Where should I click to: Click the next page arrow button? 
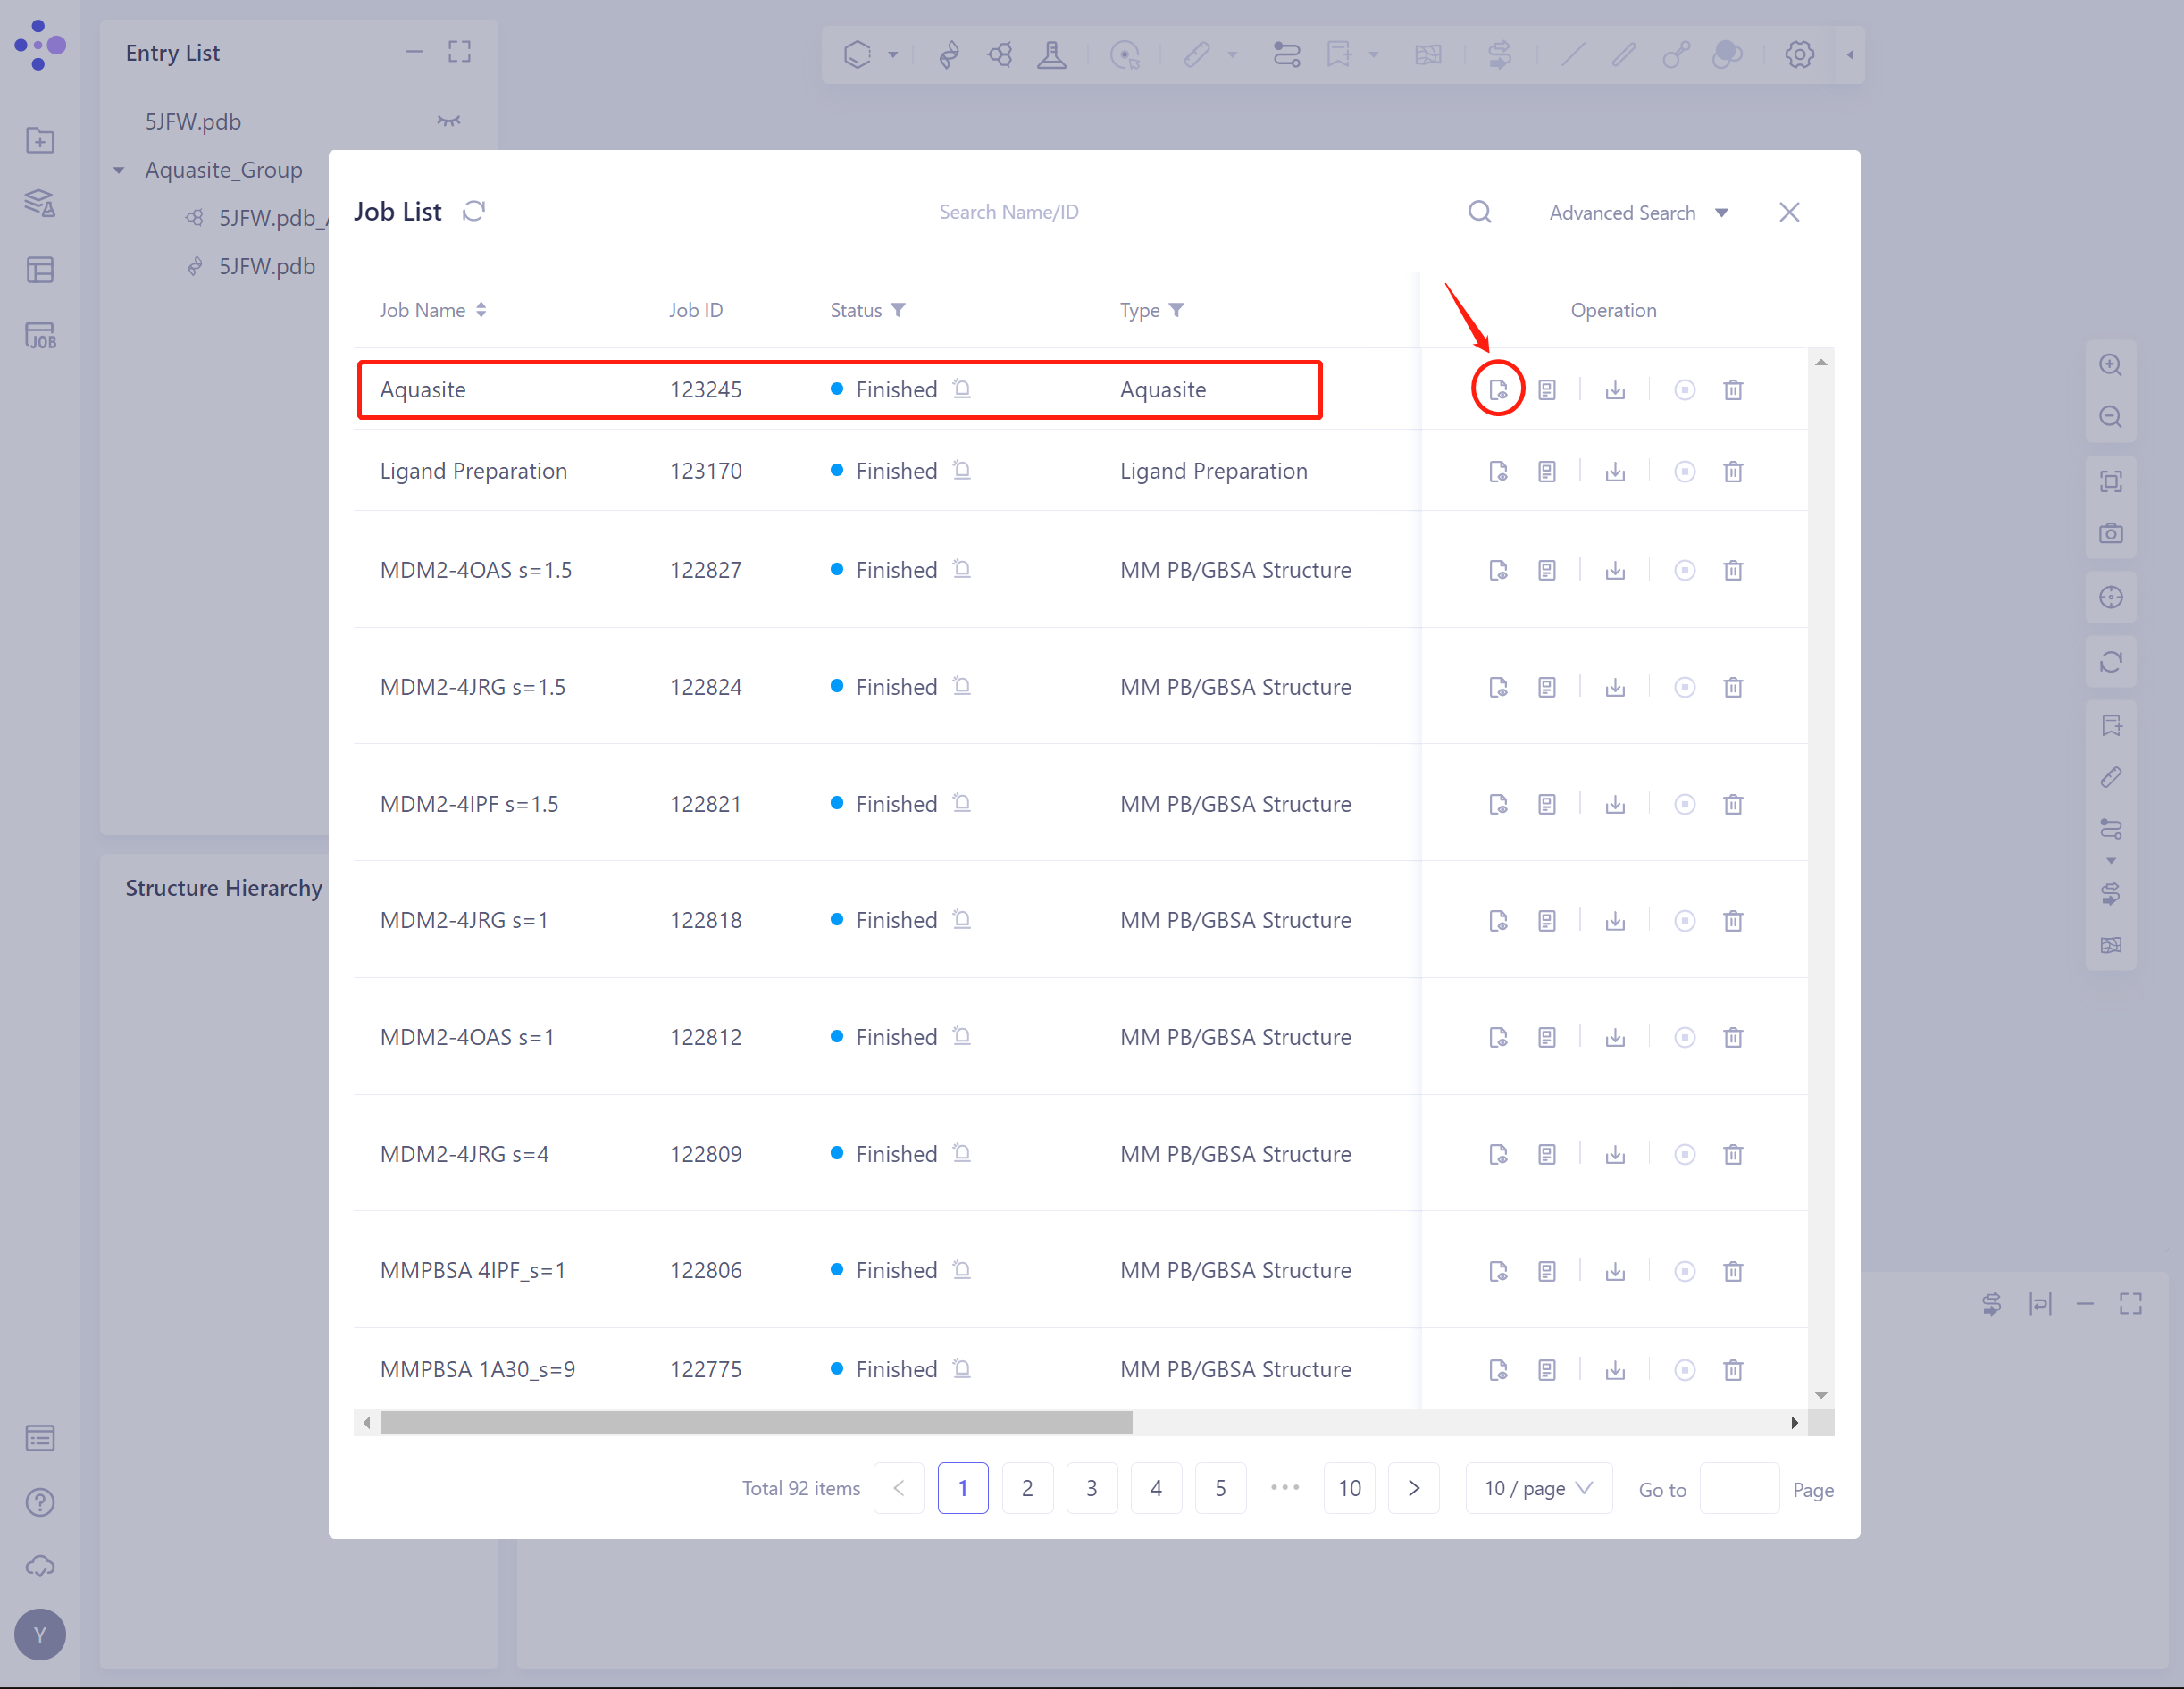click(1413, 1488)
